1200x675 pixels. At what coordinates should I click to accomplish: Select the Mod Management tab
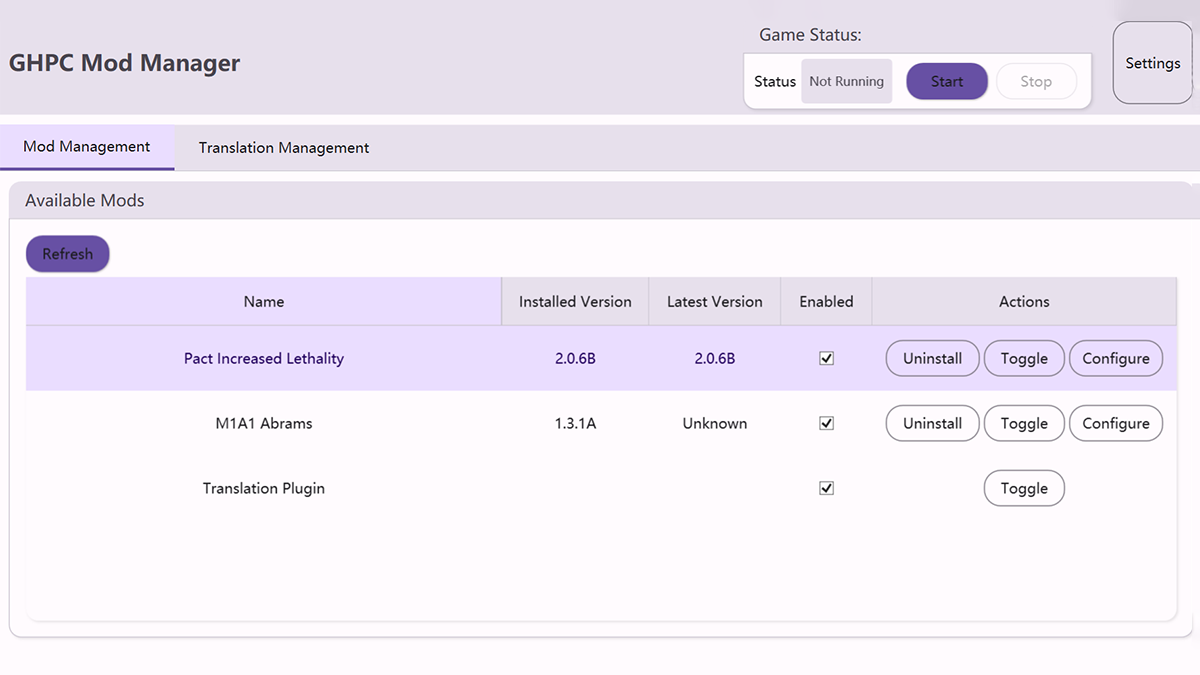(x=87, y=147)
